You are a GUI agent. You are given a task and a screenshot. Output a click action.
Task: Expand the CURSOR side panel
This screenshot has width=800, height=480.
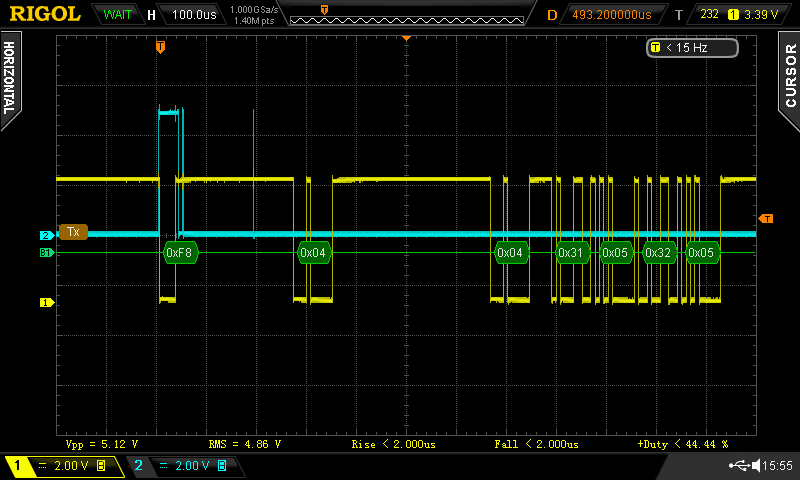[789, 79]
